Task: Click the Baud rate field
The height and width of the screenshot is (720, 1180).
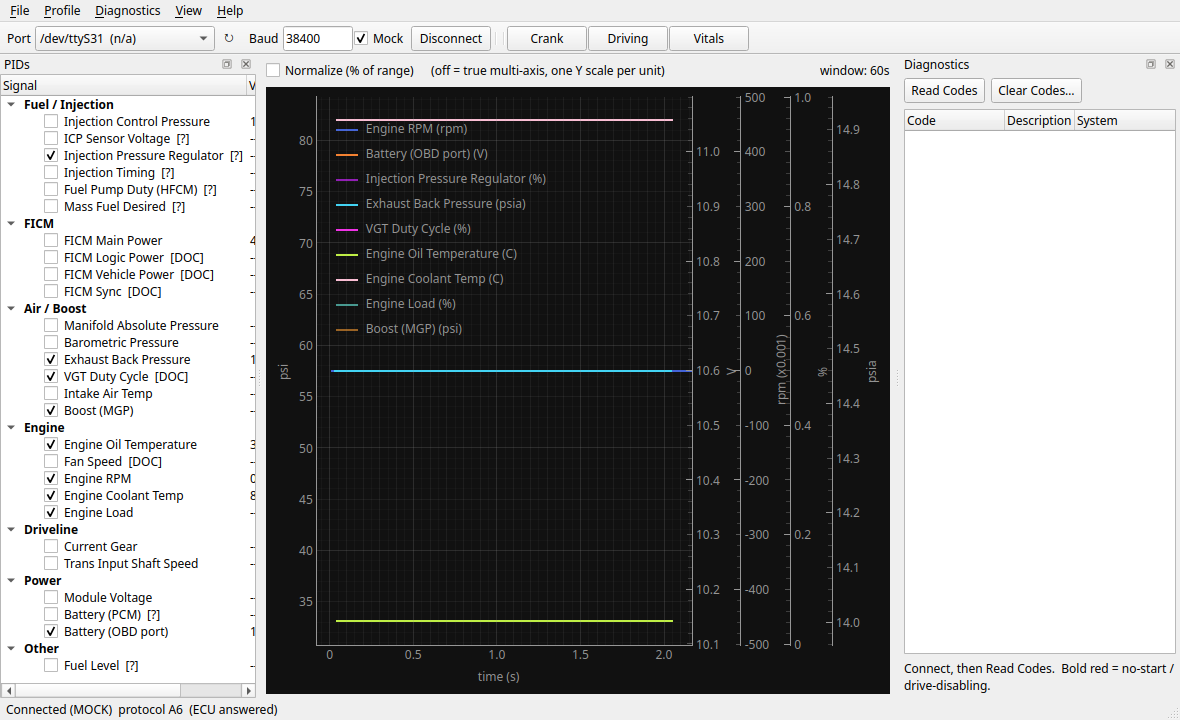Action: click(317, 38)
